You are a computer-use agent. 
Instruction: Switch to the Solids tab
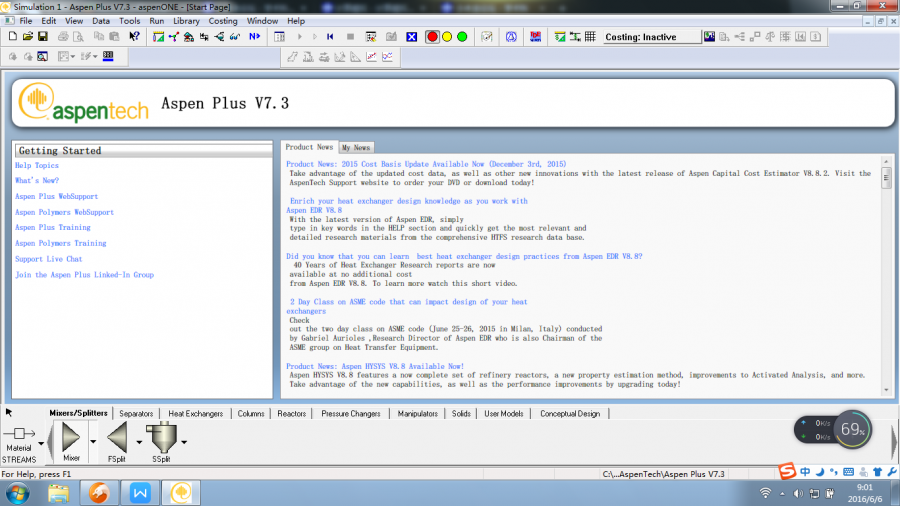click(461, 414)
